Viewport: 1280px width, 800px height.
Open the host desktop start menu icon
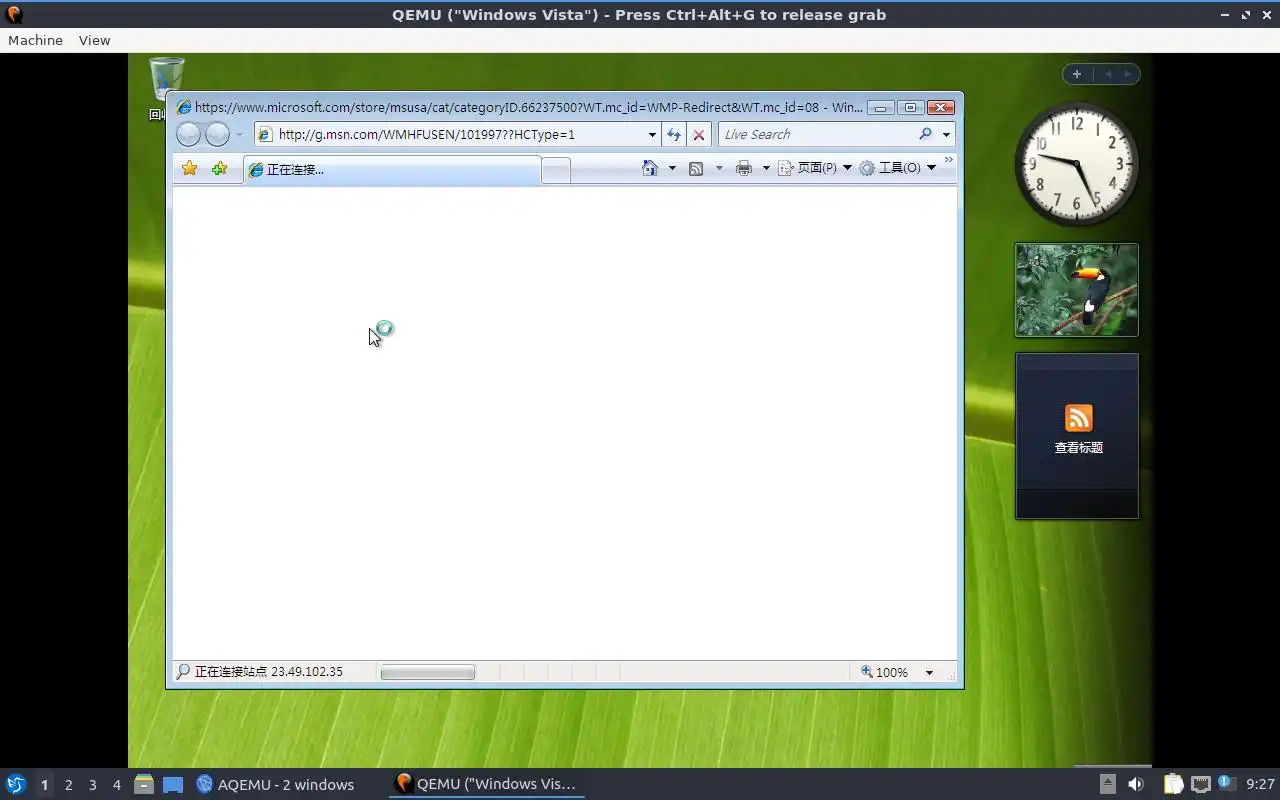(x=15, y=784)
